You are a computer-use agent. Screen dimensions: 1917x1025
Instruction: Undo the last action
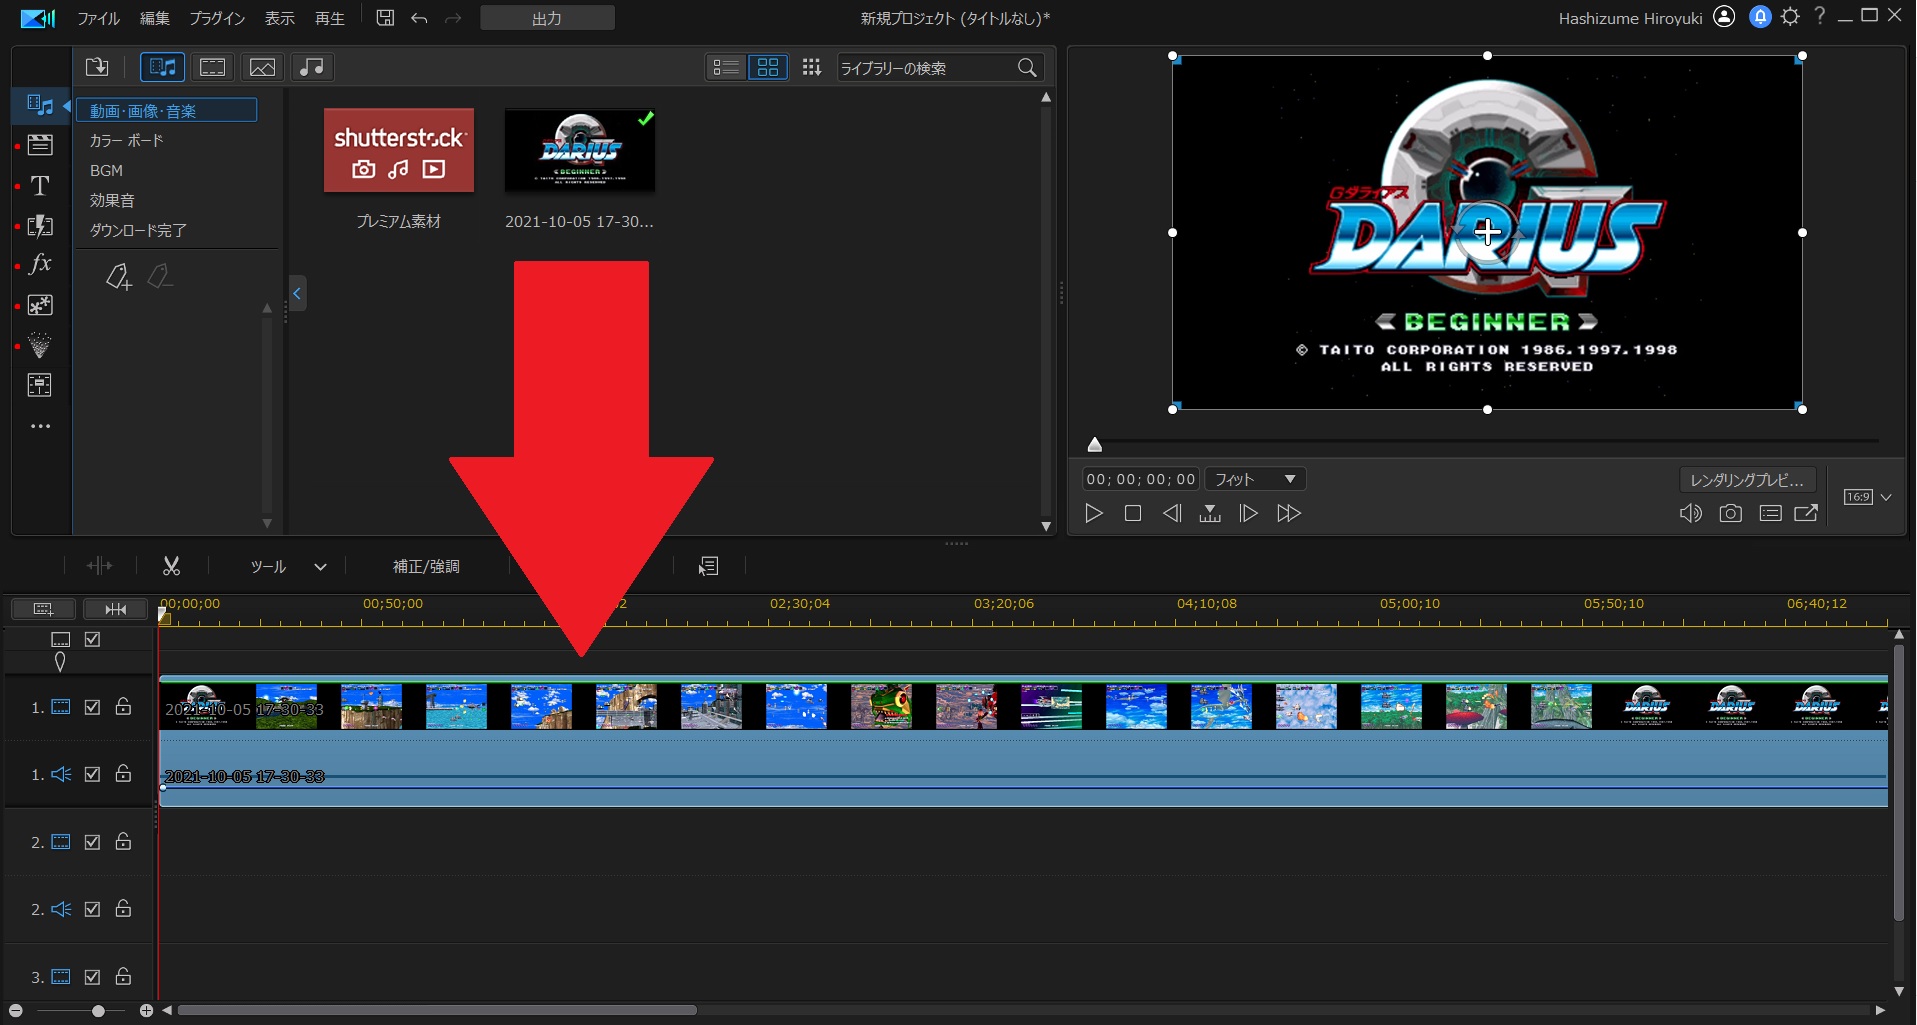pyautogui.click(x=419, y=18)
